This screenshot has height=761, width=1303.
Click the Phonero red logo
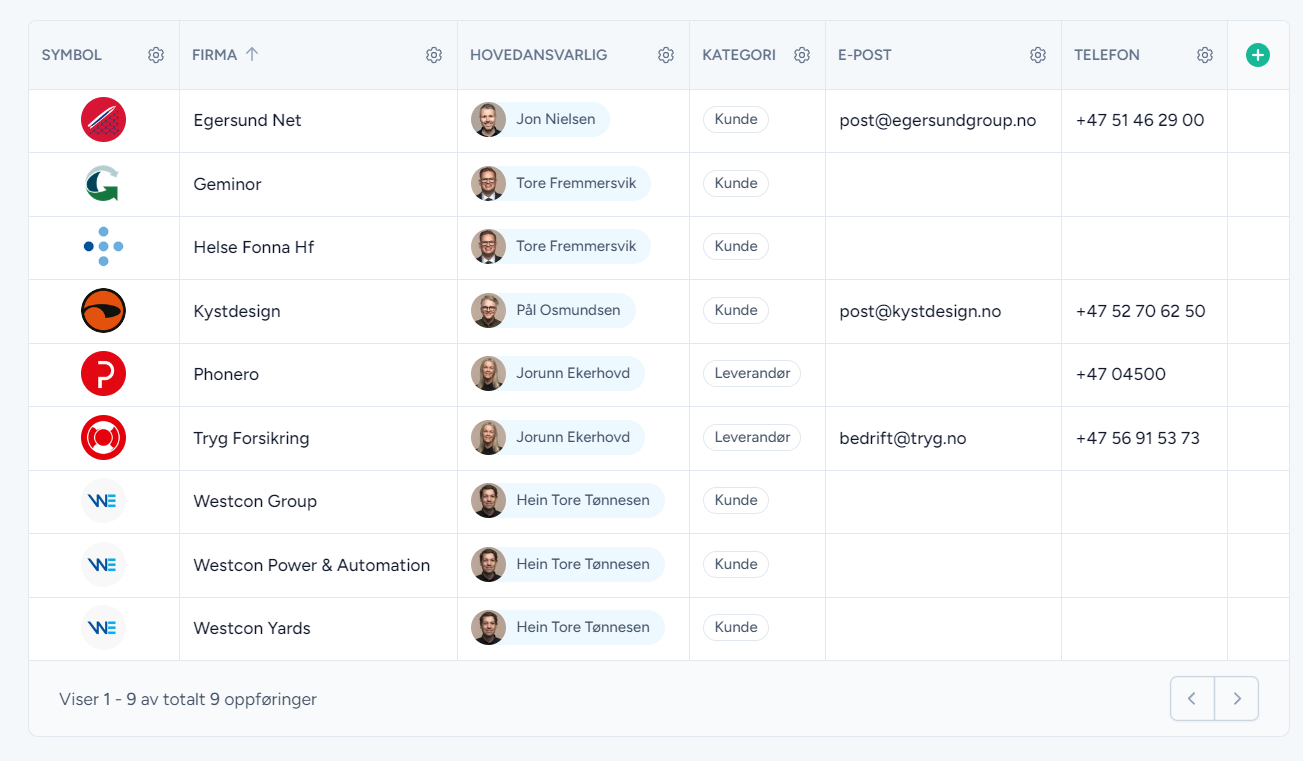pos(103,374)
